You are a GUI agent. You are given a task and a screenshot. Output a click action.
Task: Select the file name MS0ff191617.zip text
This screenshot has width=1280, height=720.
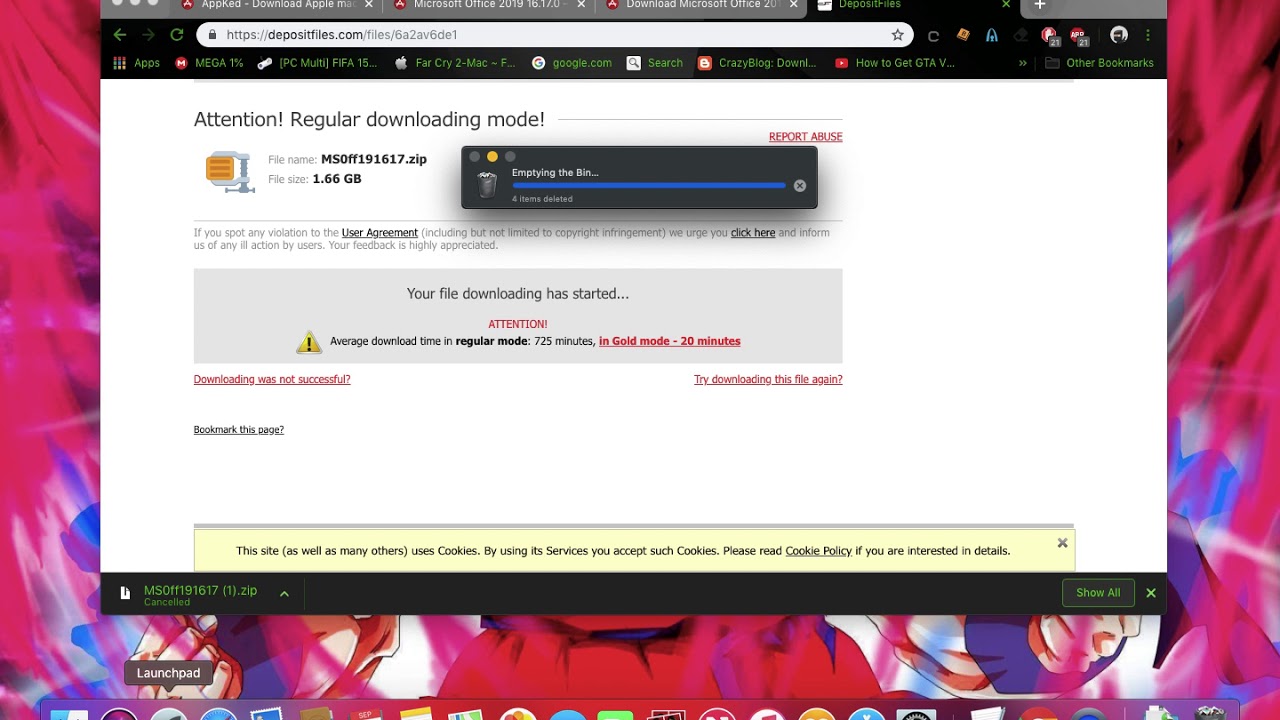[x=374, y=160]
